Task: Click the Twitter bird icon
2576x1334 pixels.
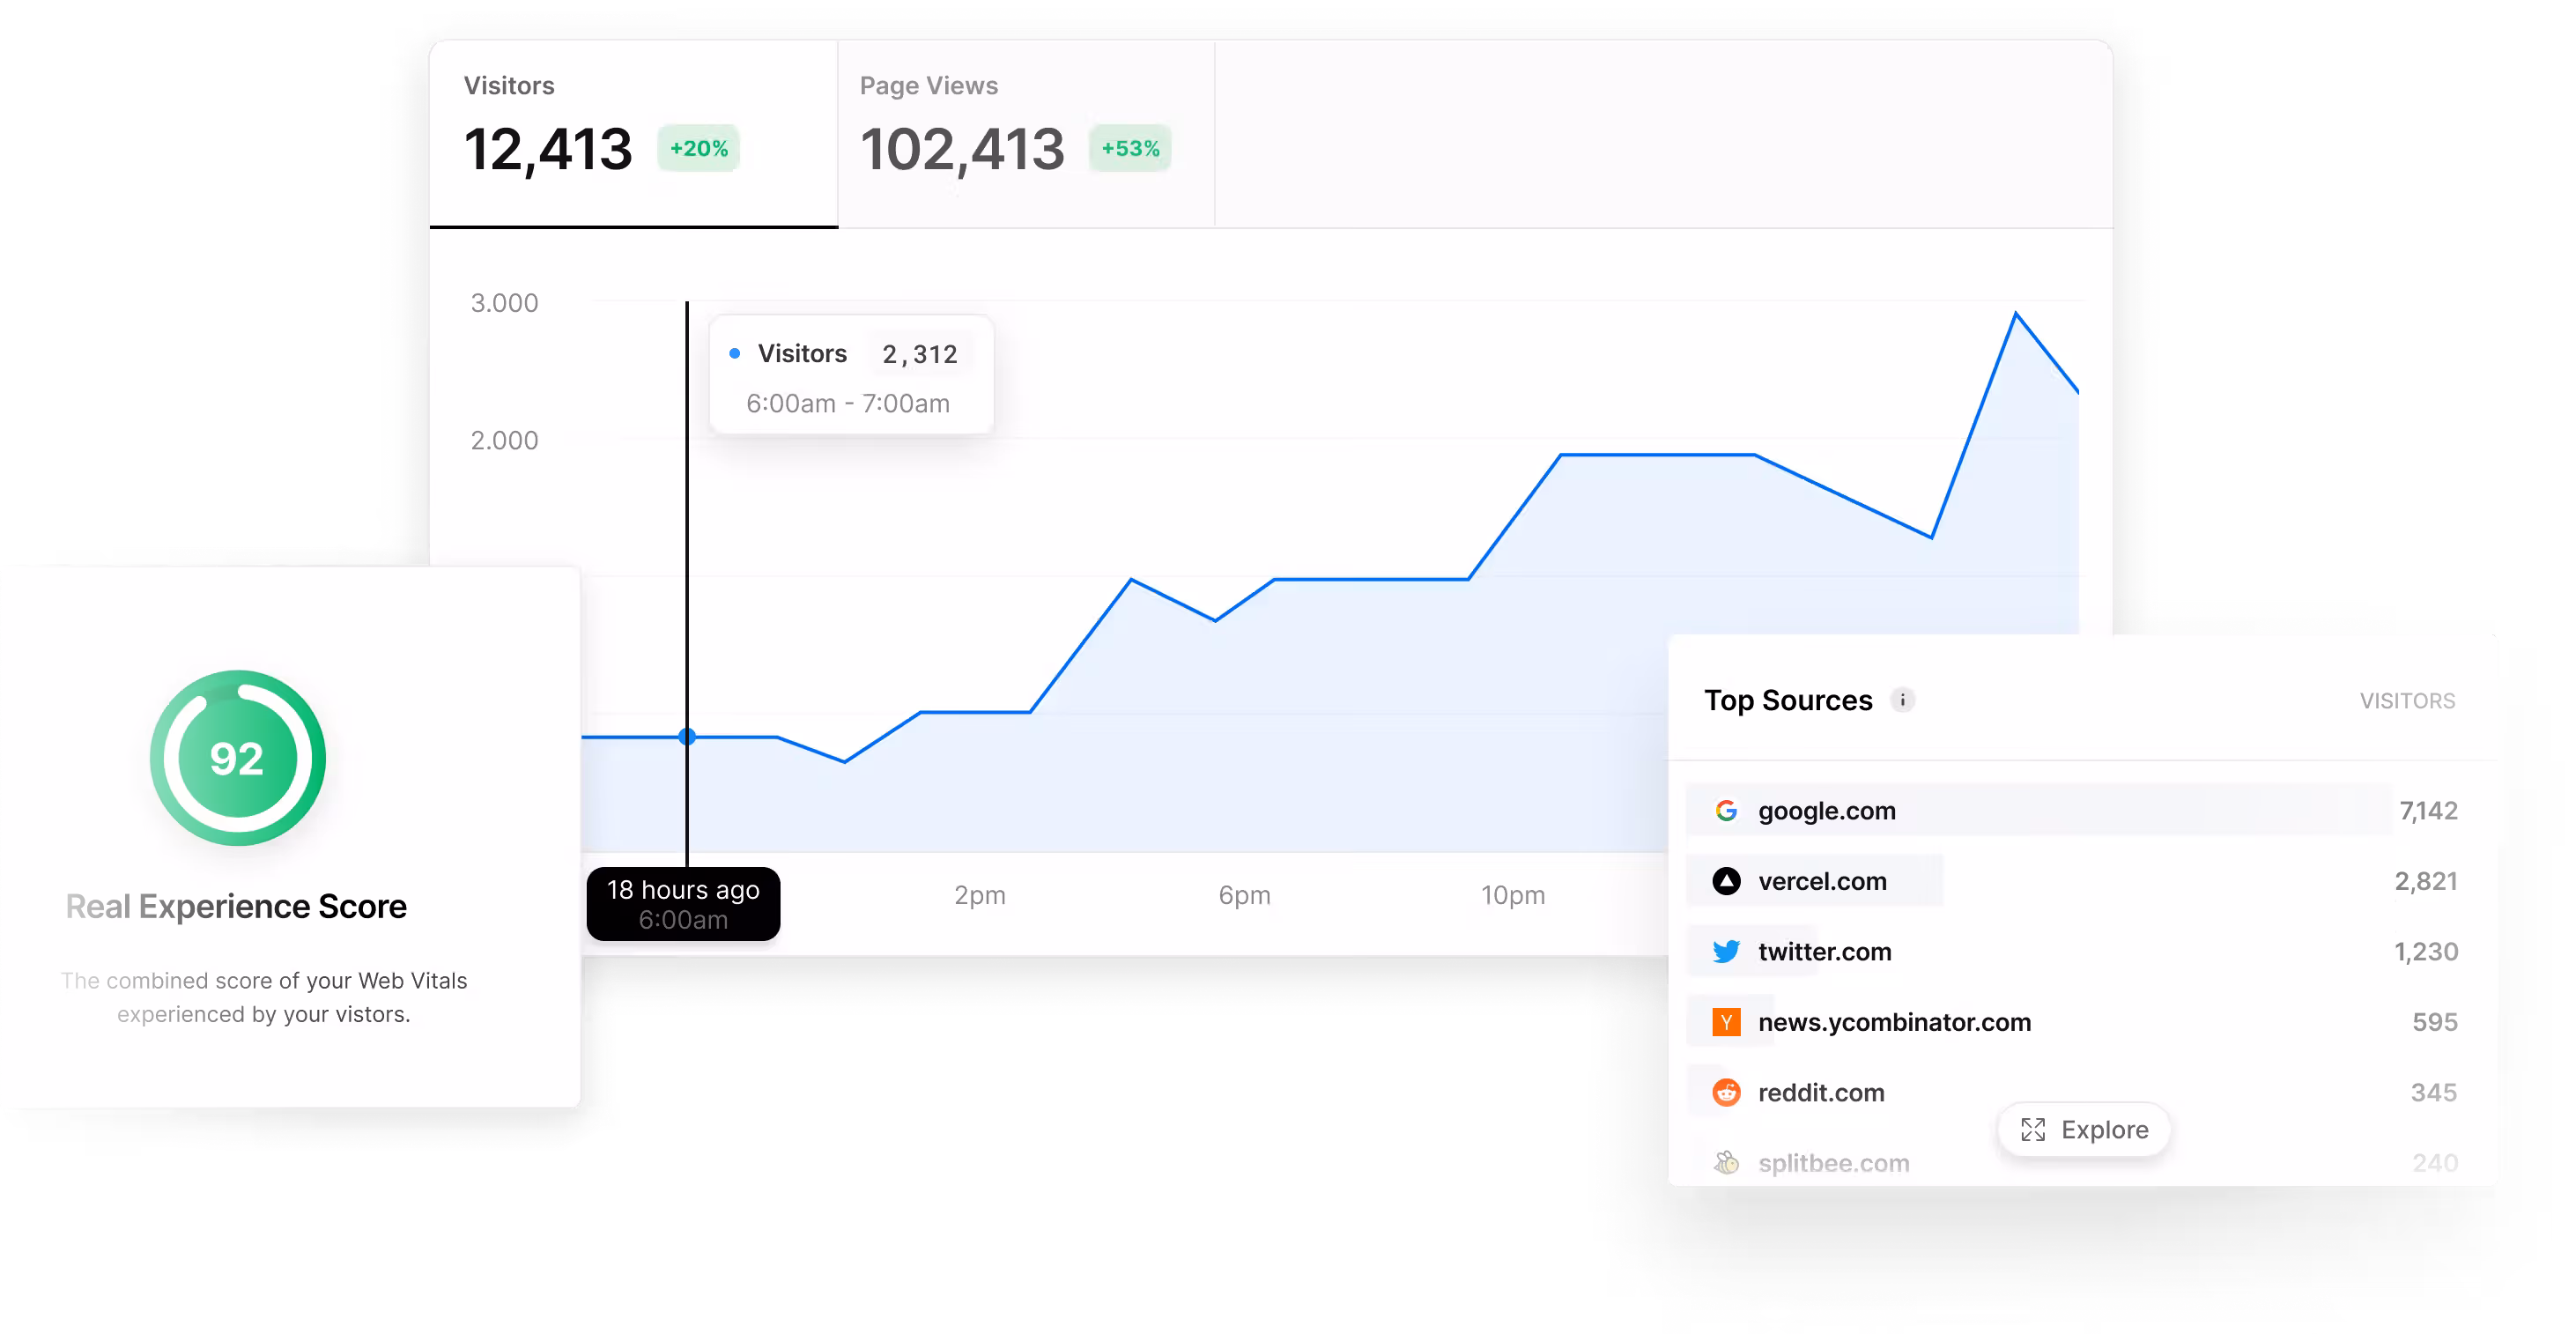Action: pos(1726,951)
